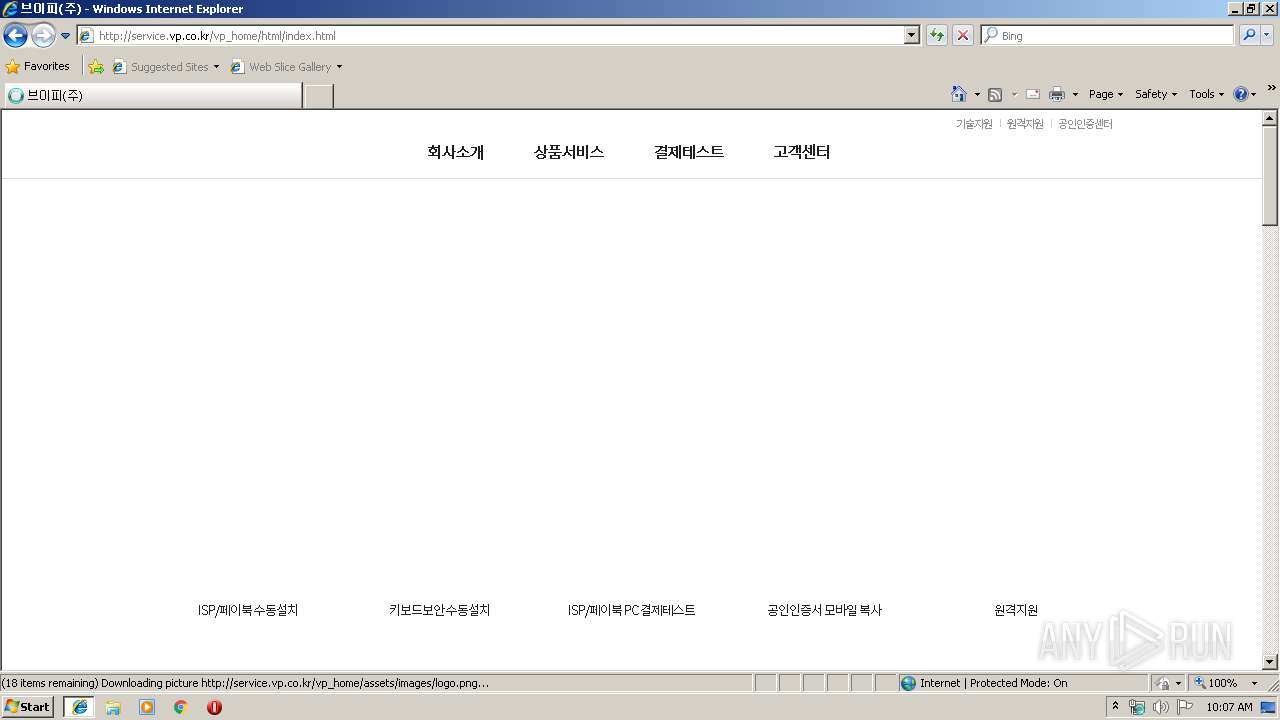Click the Read Mail envelope icon
Image resolution: width=1280 pixels, height=720 pixels.
click(x=1033, y=94)
